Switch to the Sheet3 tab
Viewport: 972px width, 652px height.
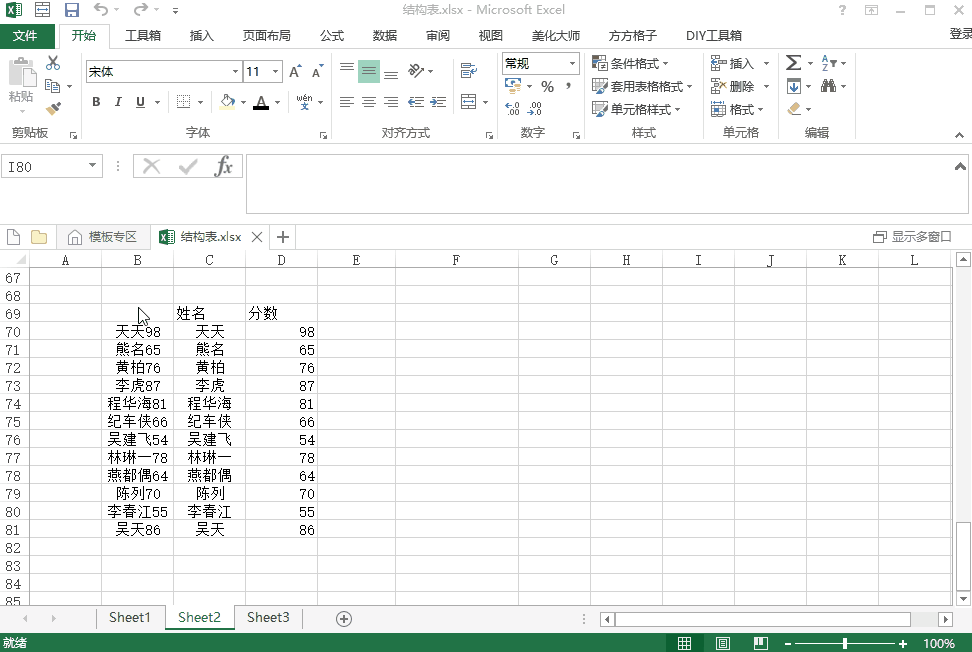267,617
